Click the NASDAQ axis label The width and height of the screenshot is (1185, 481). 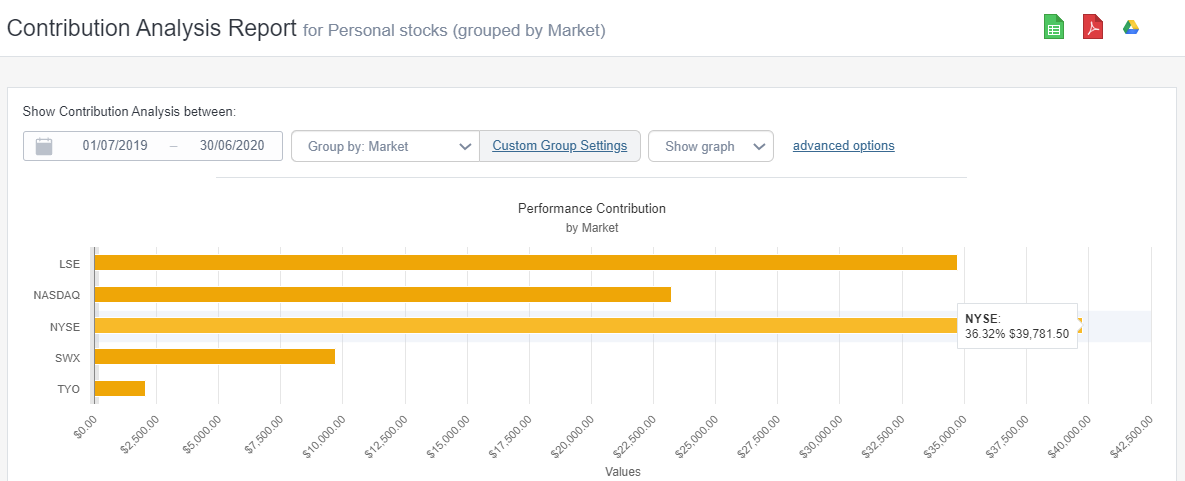tap(57, 294)
